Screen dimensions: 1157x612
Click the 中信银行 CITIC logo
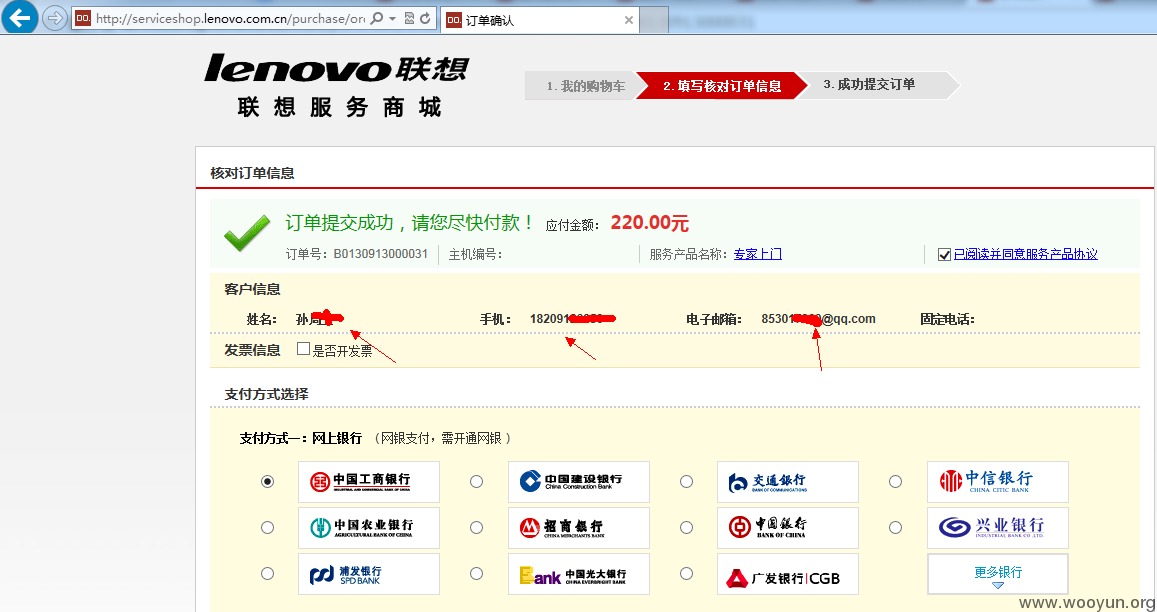[x=998, y=482]
